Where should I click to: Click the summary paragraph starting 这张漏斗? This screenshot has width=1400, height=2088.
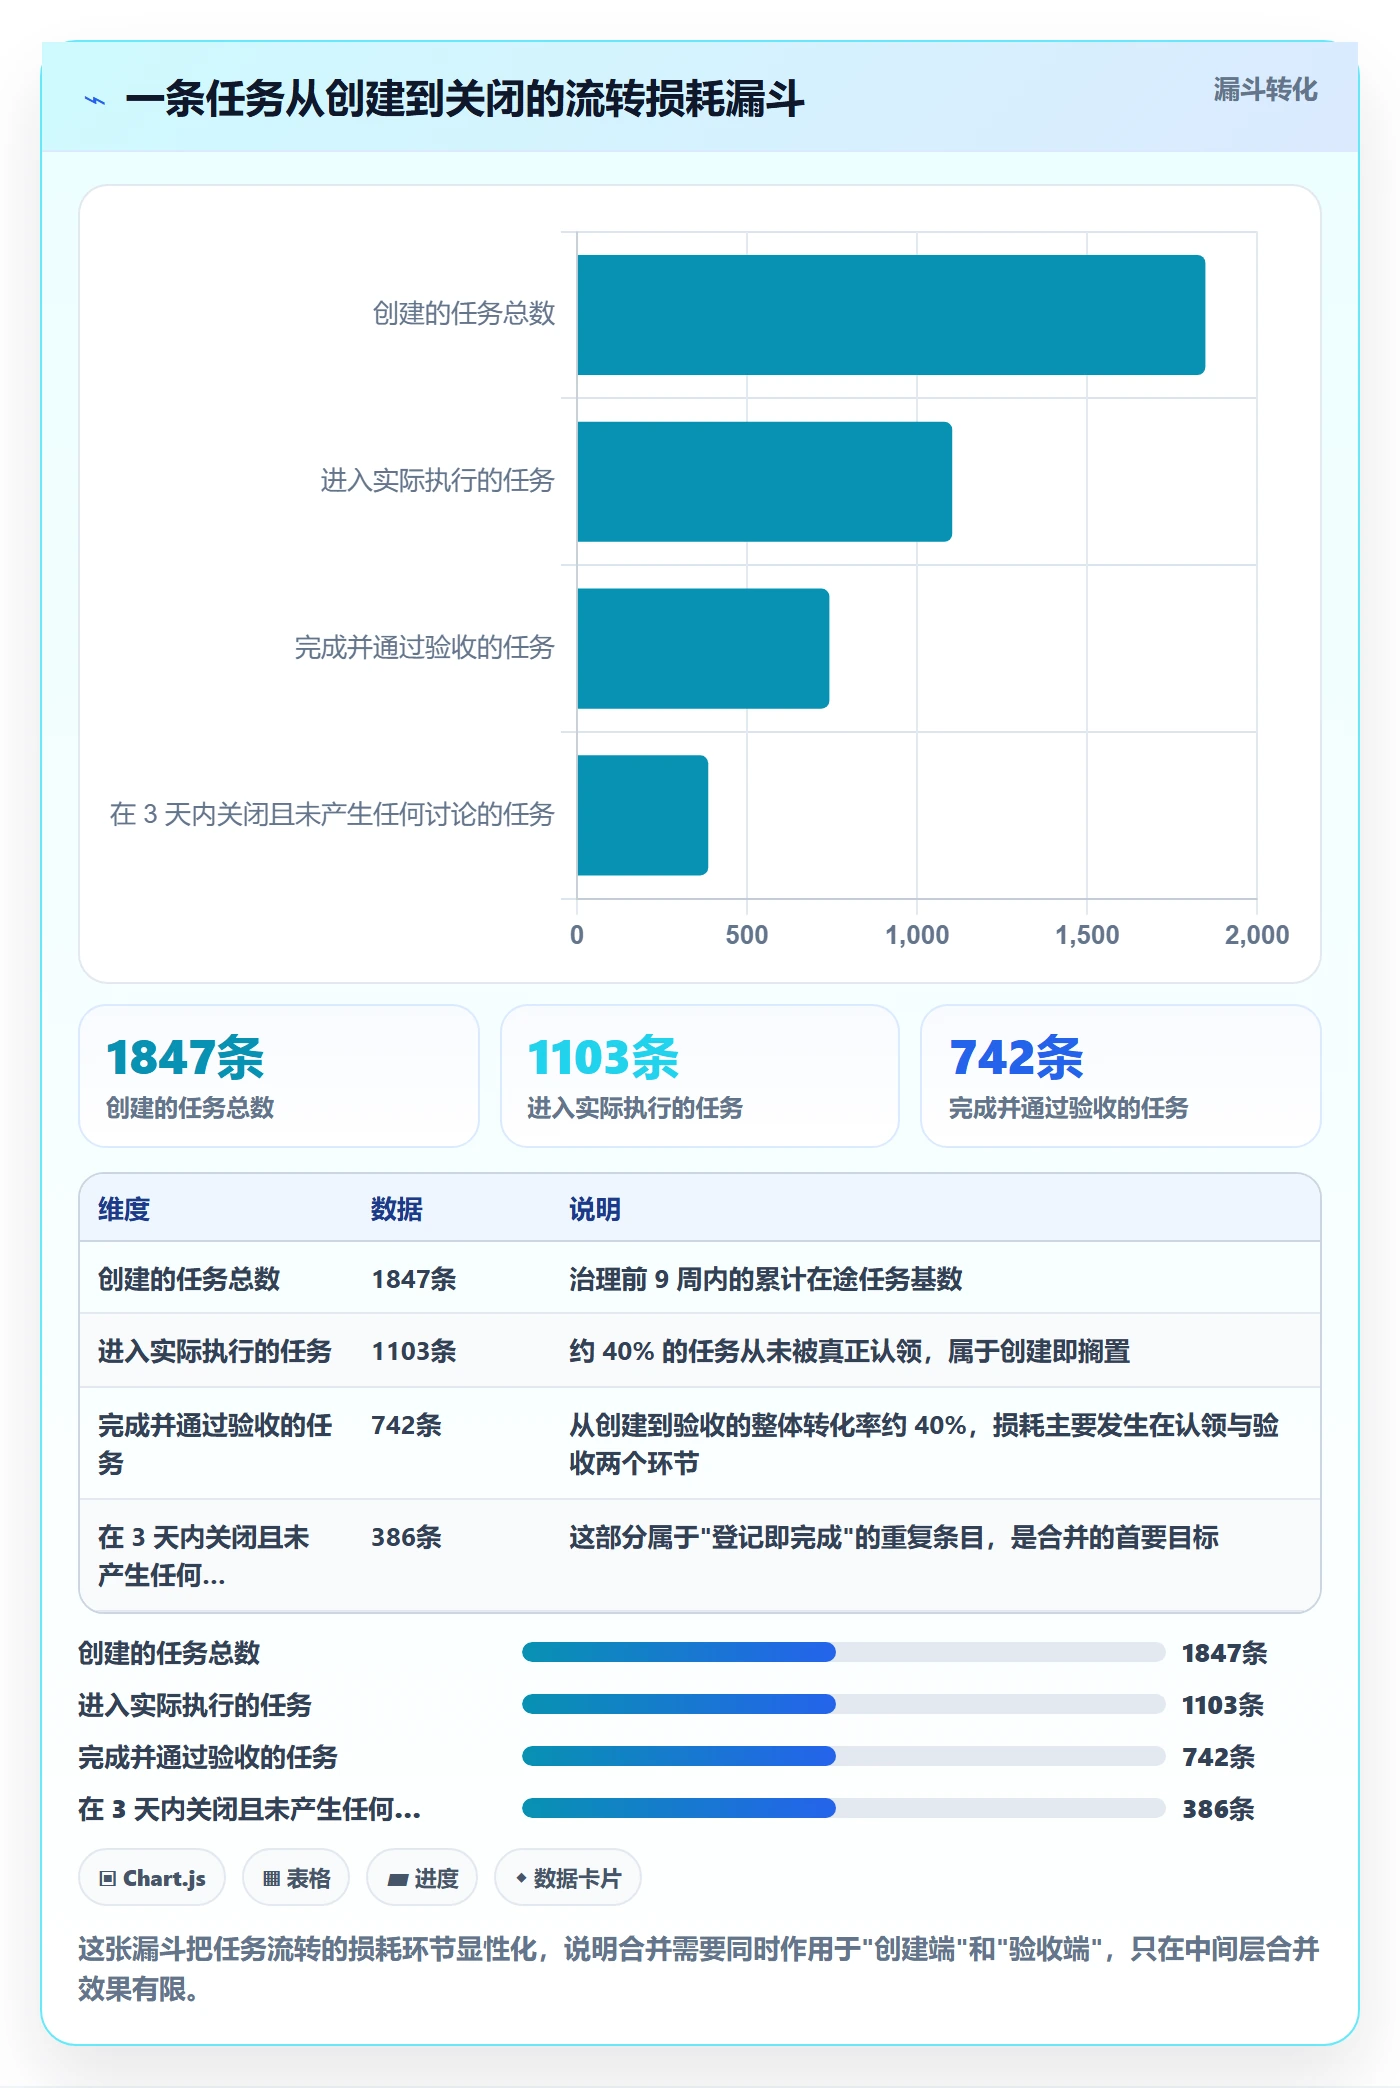pyautogui.click(x=699, y=1968)
